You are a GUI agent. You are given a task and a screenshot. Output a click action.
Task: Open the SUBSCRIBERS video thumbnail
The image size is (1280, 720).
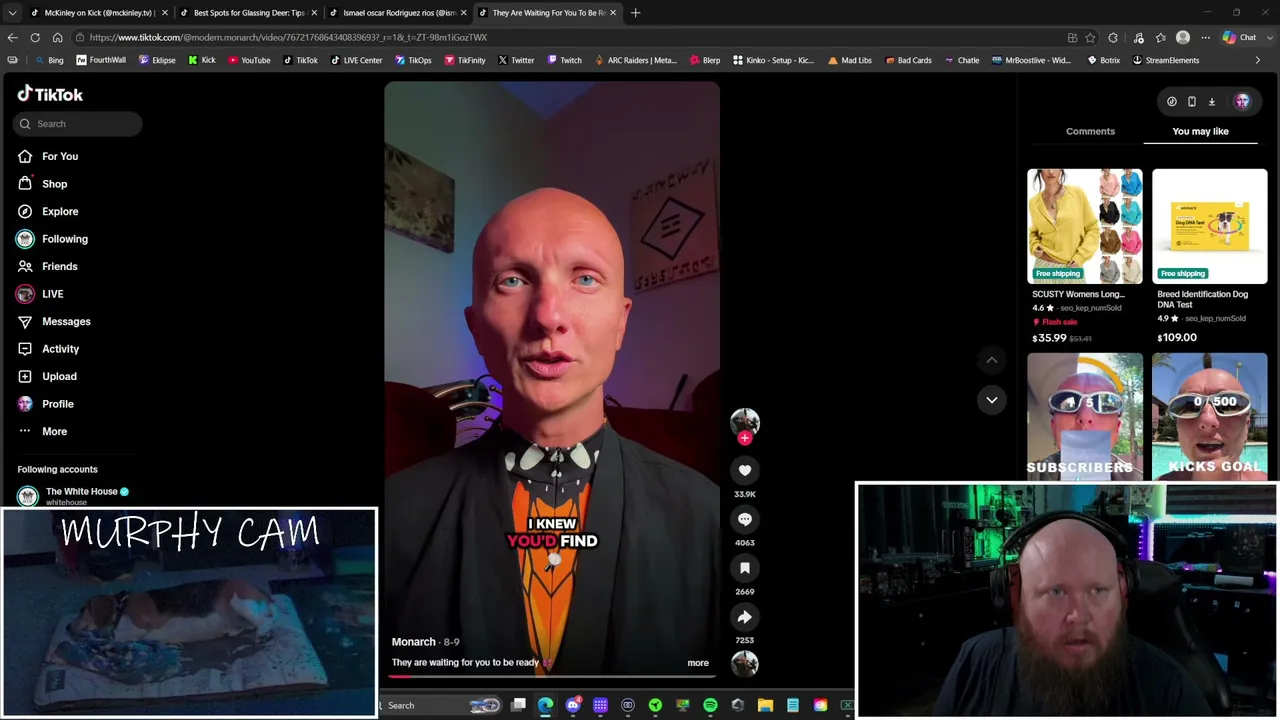pyautogui.click(x=1085, y=416)
